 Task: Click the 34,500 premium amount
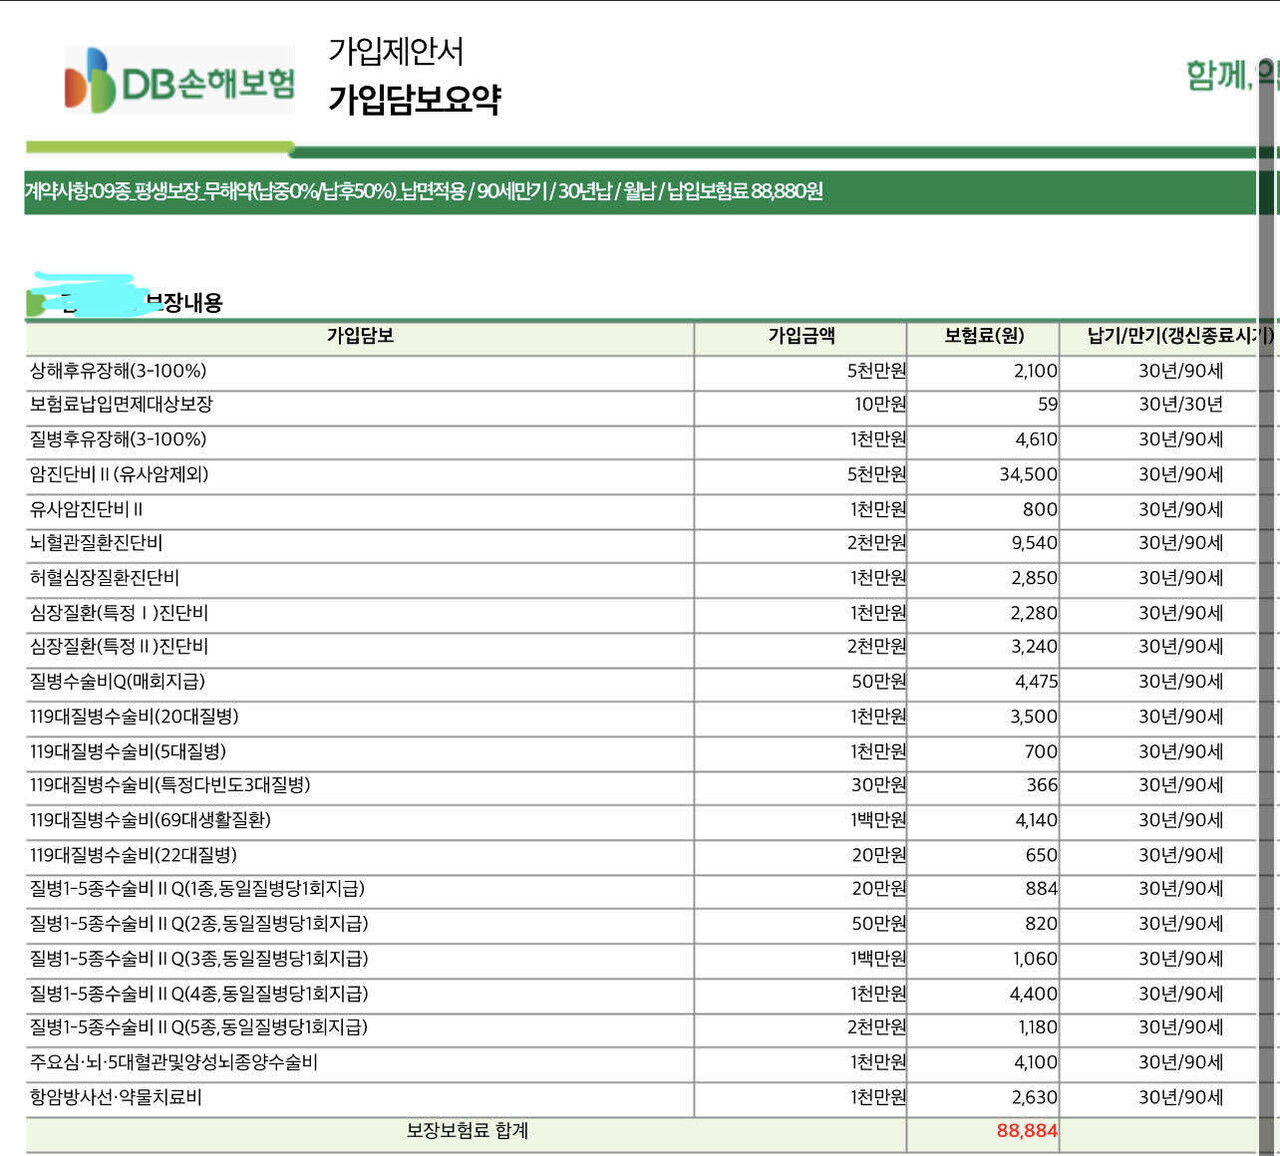pyautogui.click(x=1028, y=474)
